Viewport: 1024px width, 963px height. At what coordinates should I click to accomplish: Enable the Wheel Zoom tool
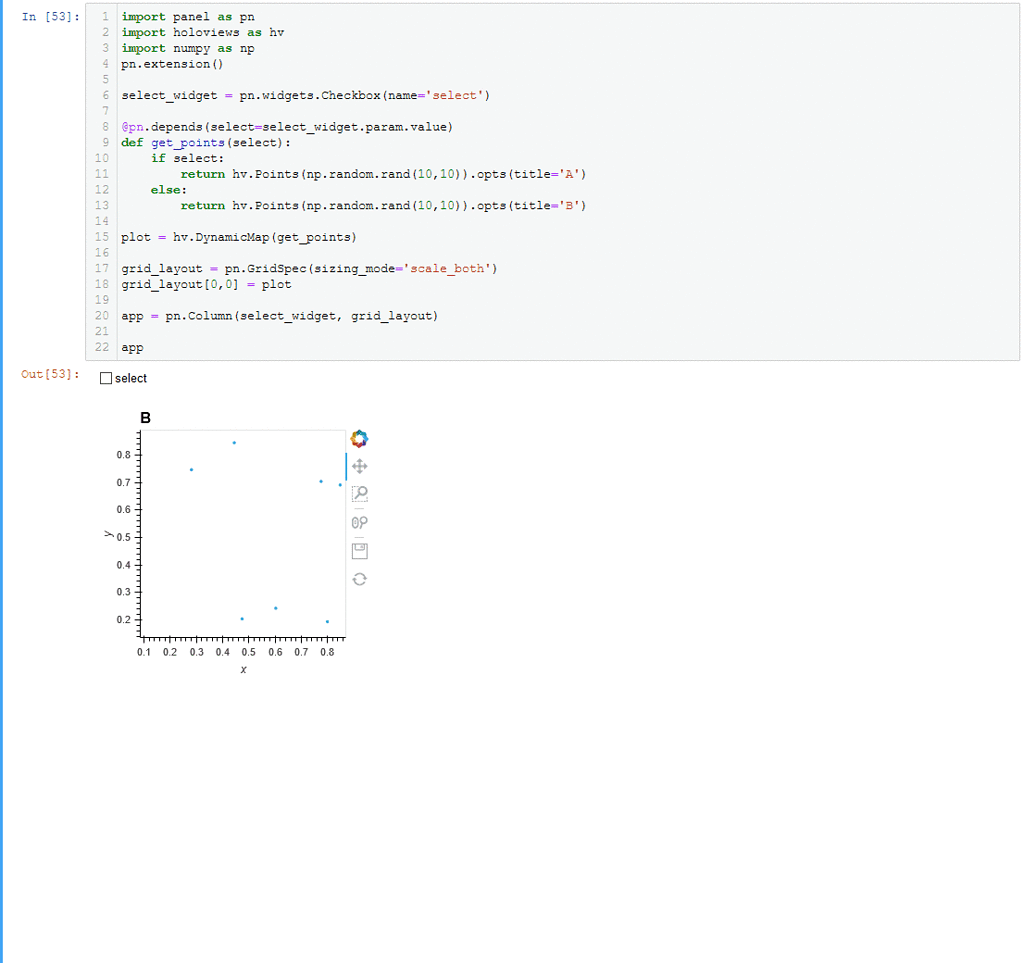(x=360, y=521)
